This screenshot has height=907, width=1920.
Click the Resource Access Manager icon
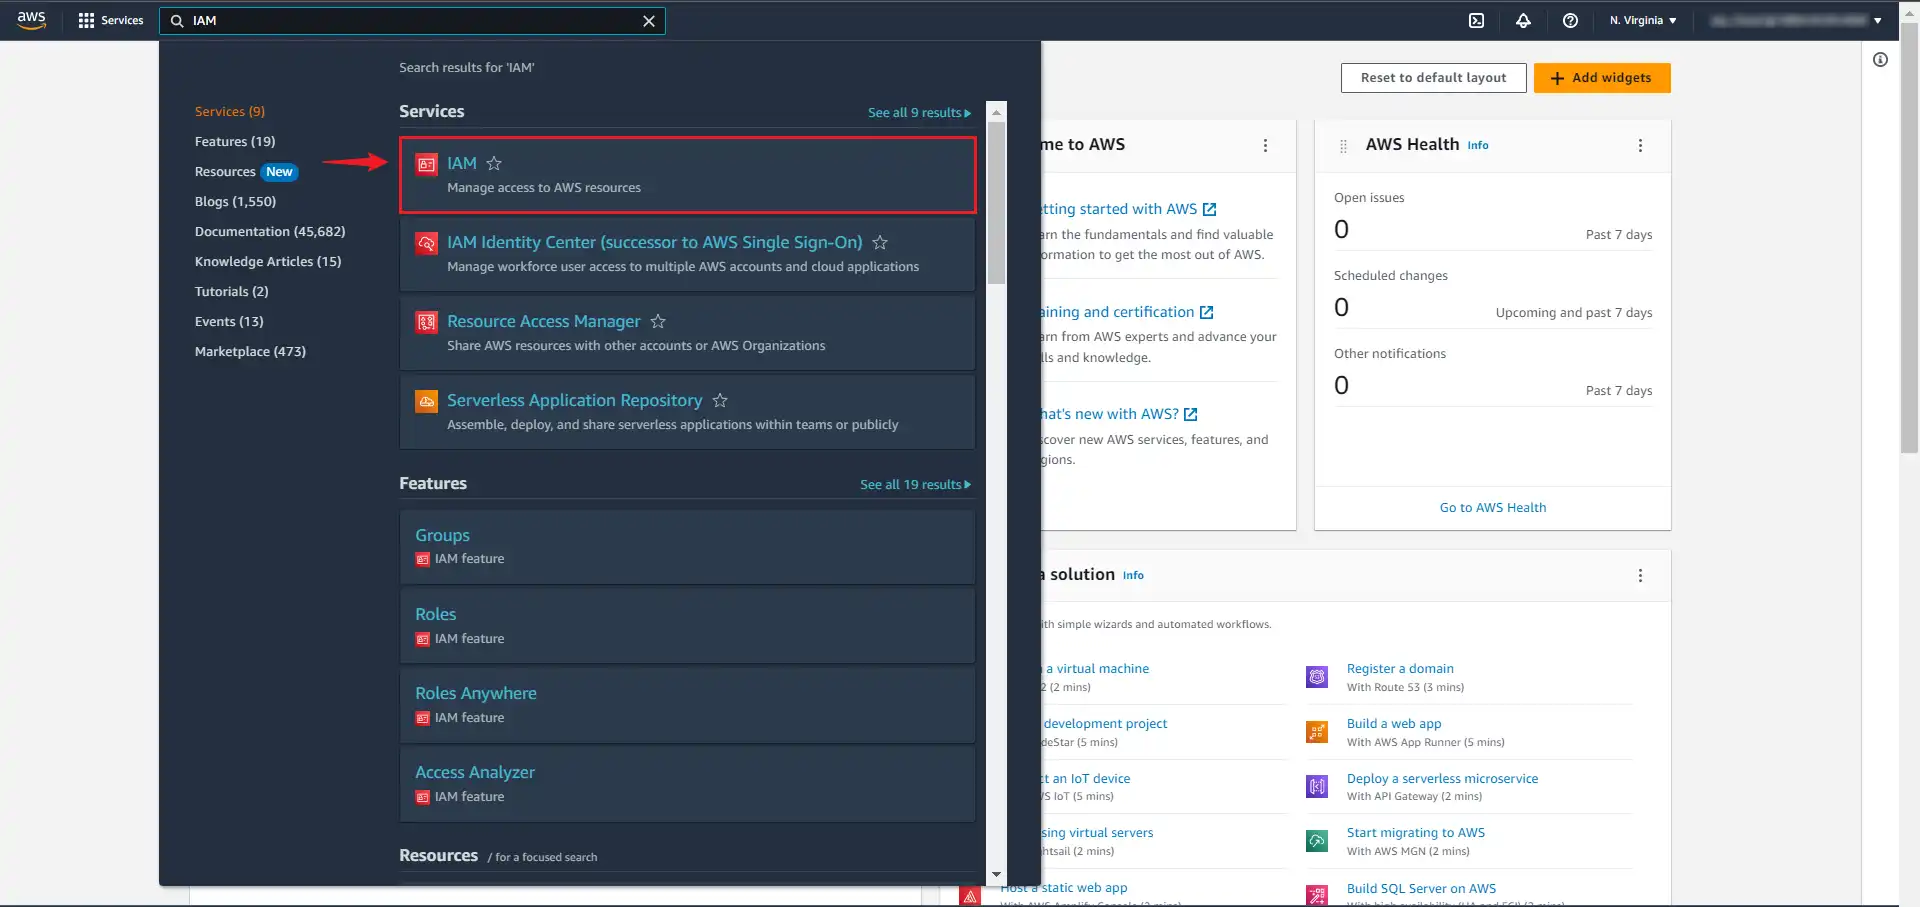[x=426, y=322]
